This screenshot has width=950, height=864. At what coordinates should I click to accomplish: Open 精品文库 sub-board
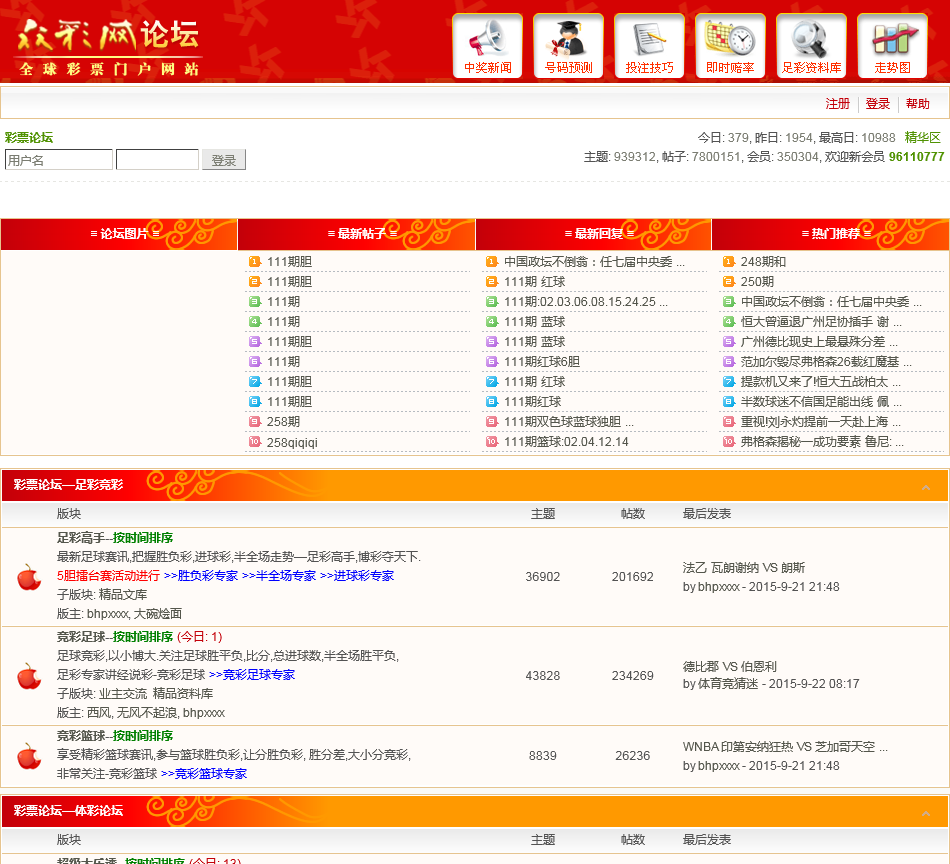[123, 595]
